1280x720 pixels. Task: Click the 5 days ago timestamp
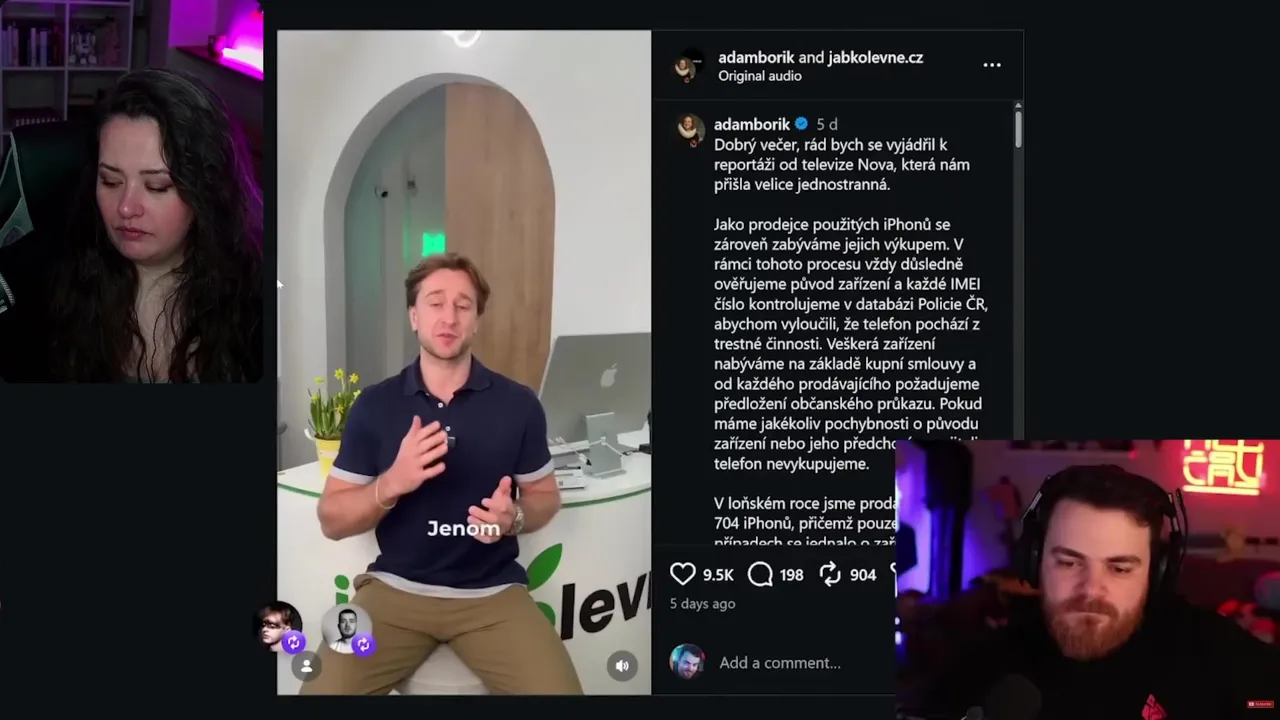[702, 604]
